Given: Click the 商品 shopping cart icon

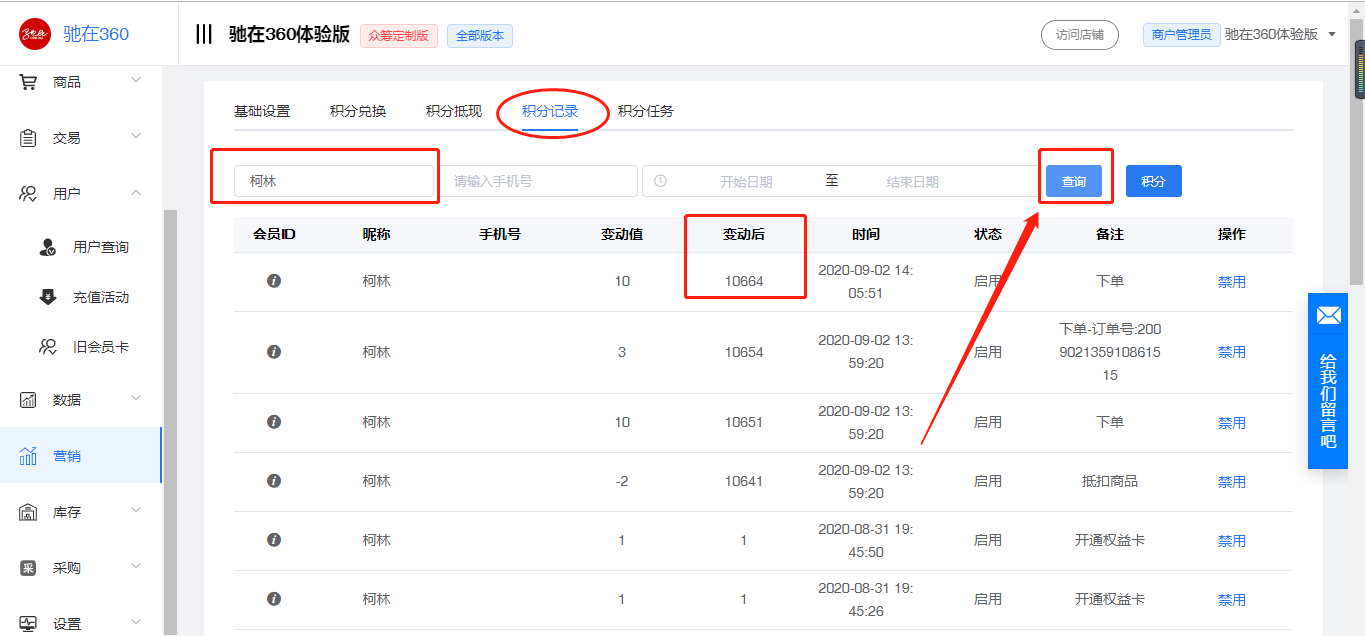Looking at the screenshot, I should click(x=29, y=82).
